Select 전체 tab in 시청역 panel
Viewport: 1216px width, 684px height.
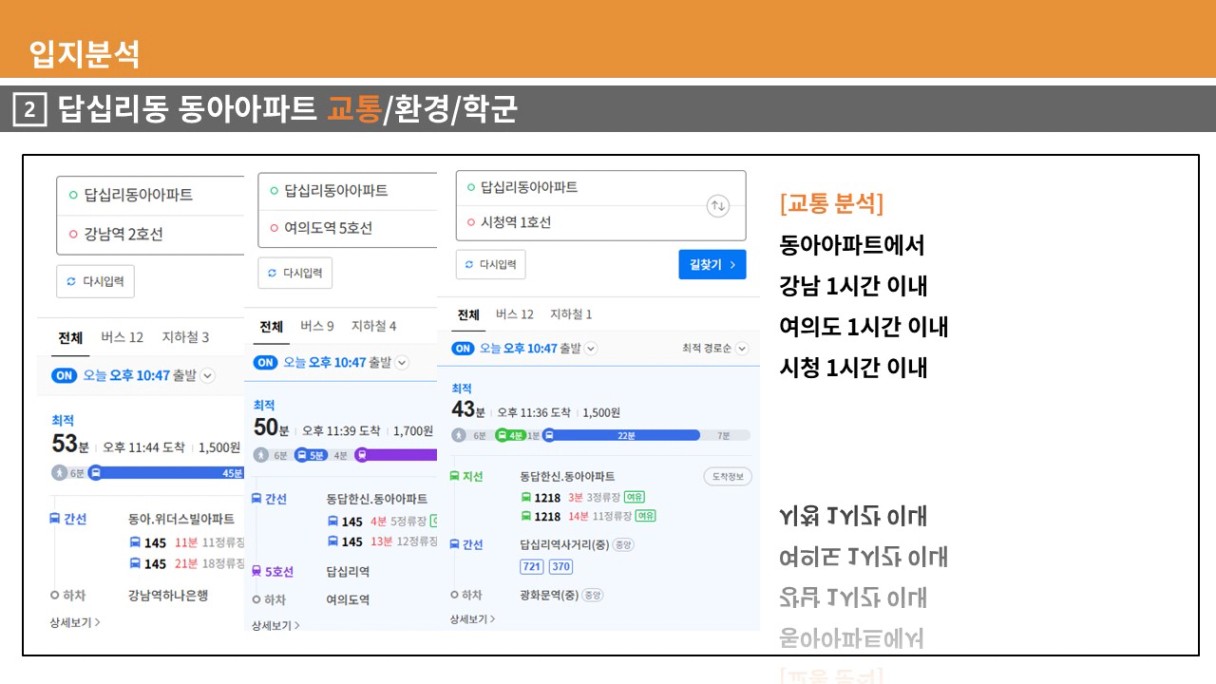pos(469,314)
